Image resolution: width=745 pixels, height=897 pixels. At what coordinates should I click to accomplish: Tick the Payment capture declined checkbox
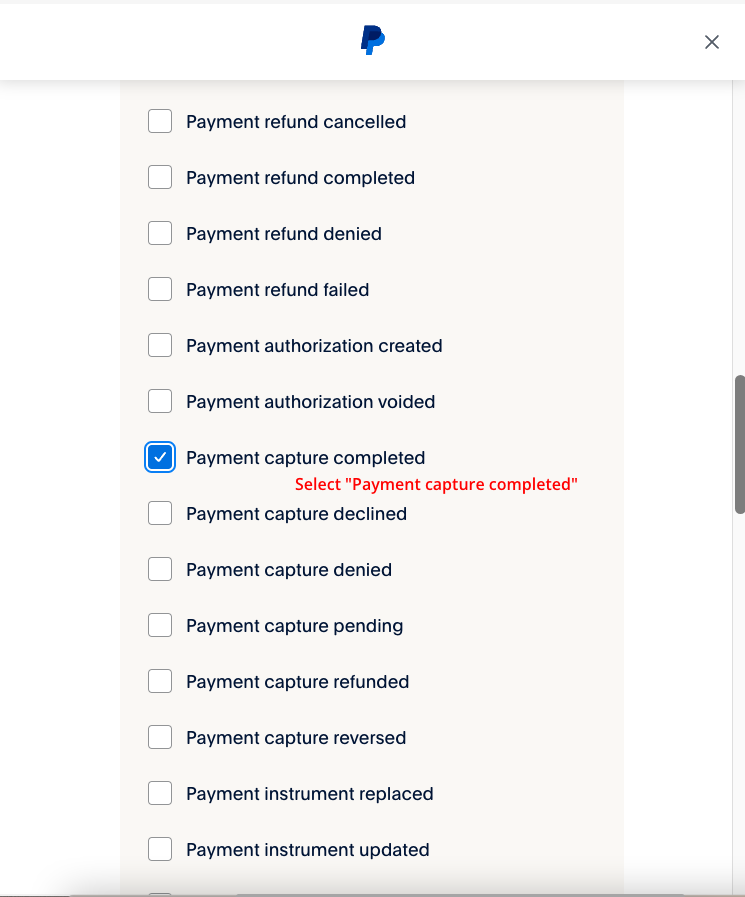tap(160, 514)
